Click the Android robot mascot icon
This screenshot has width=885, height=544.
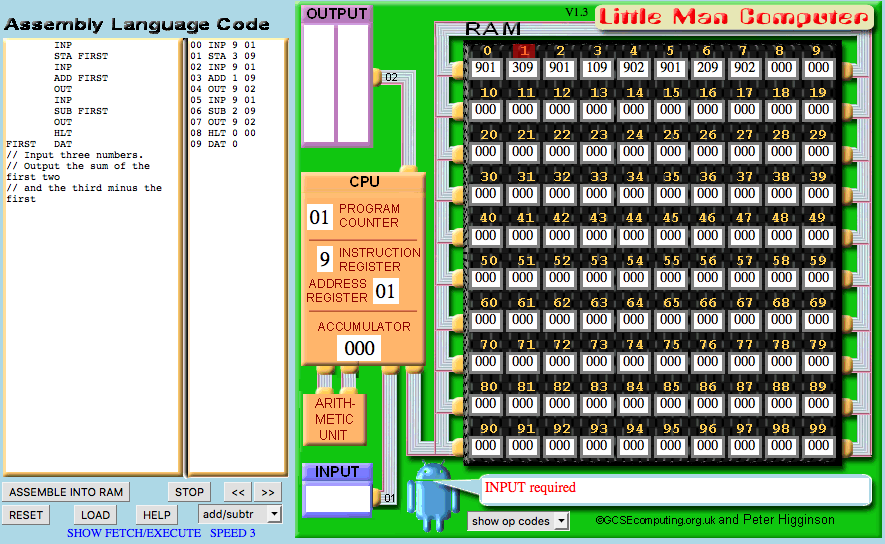(432, 497)
